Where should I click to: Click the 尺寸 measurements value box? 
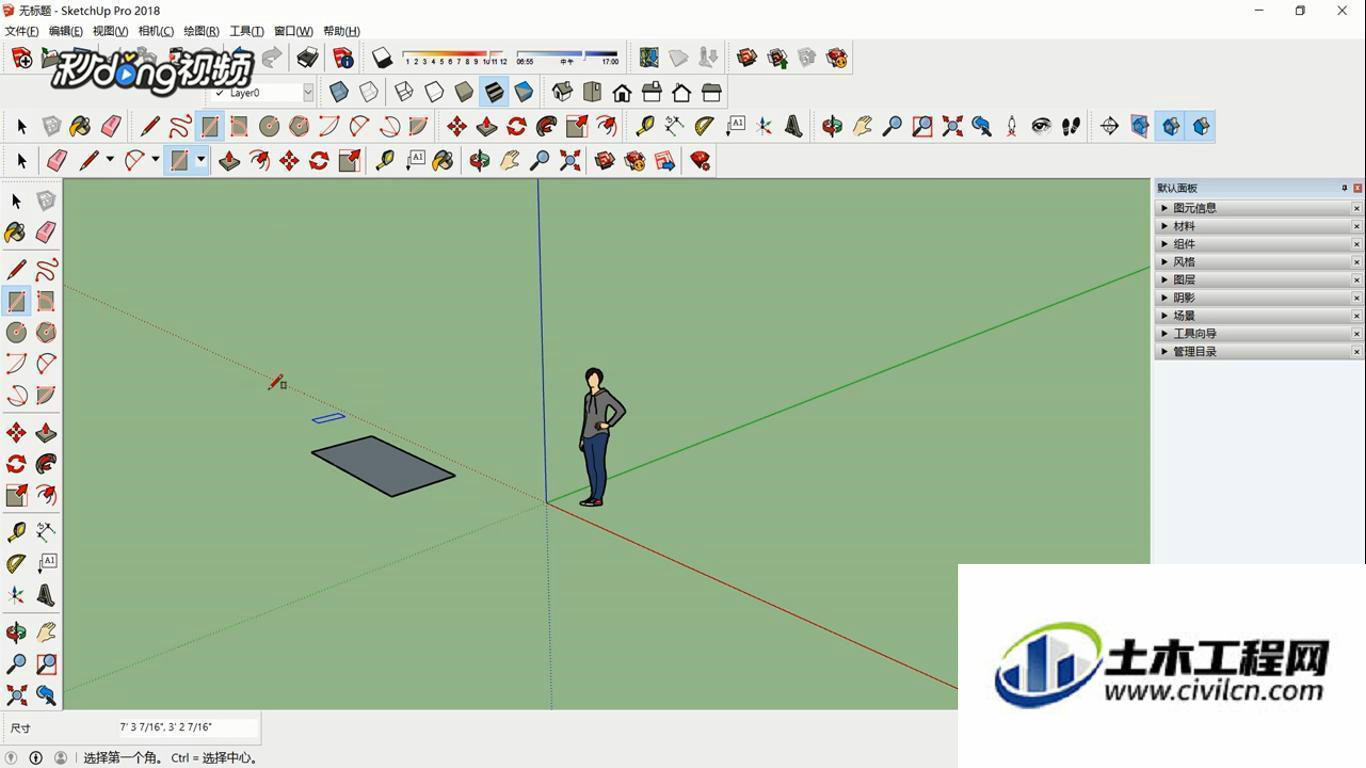click(x=188, y=728)
